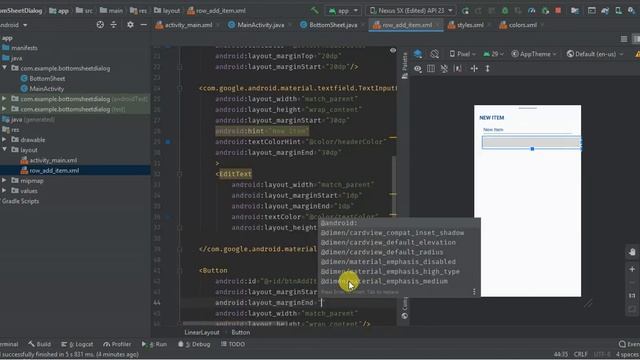Click the design surface layers icon

(418, 54)
